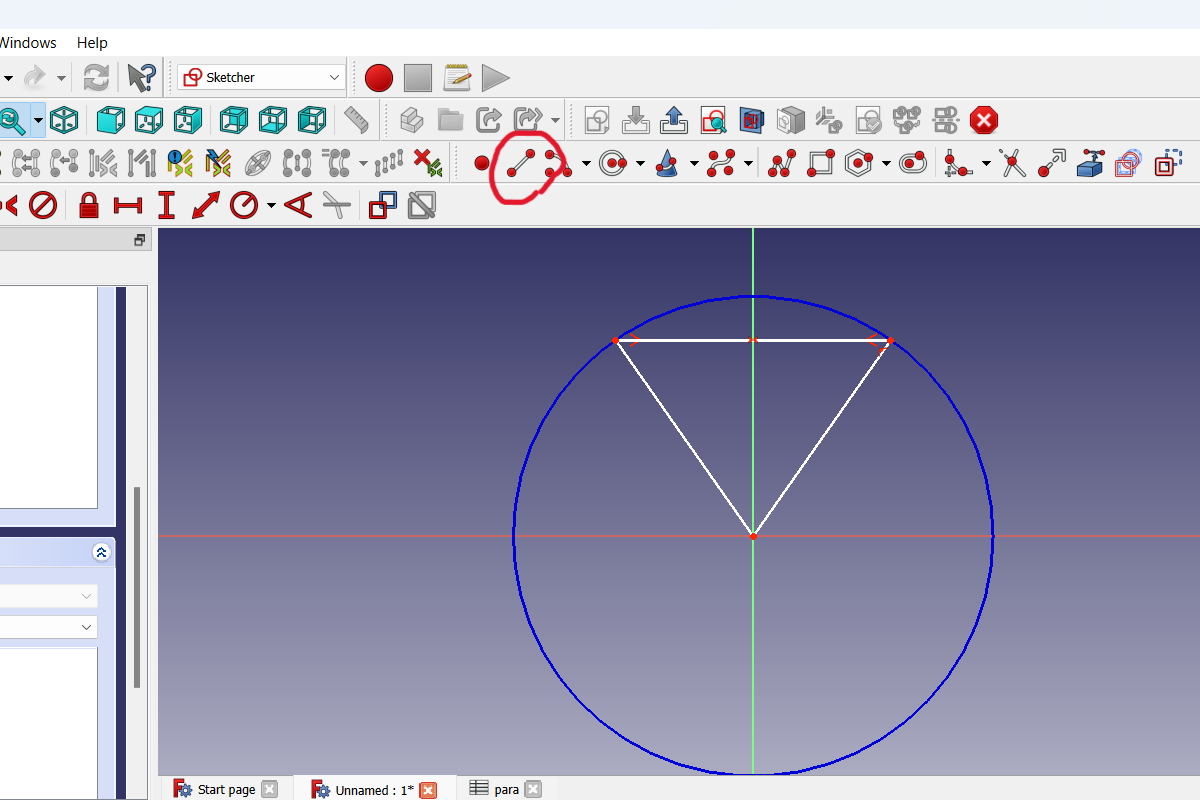
Task: Select the Create Circle tool
Action: pyautogui.click(x=613, y=163)
